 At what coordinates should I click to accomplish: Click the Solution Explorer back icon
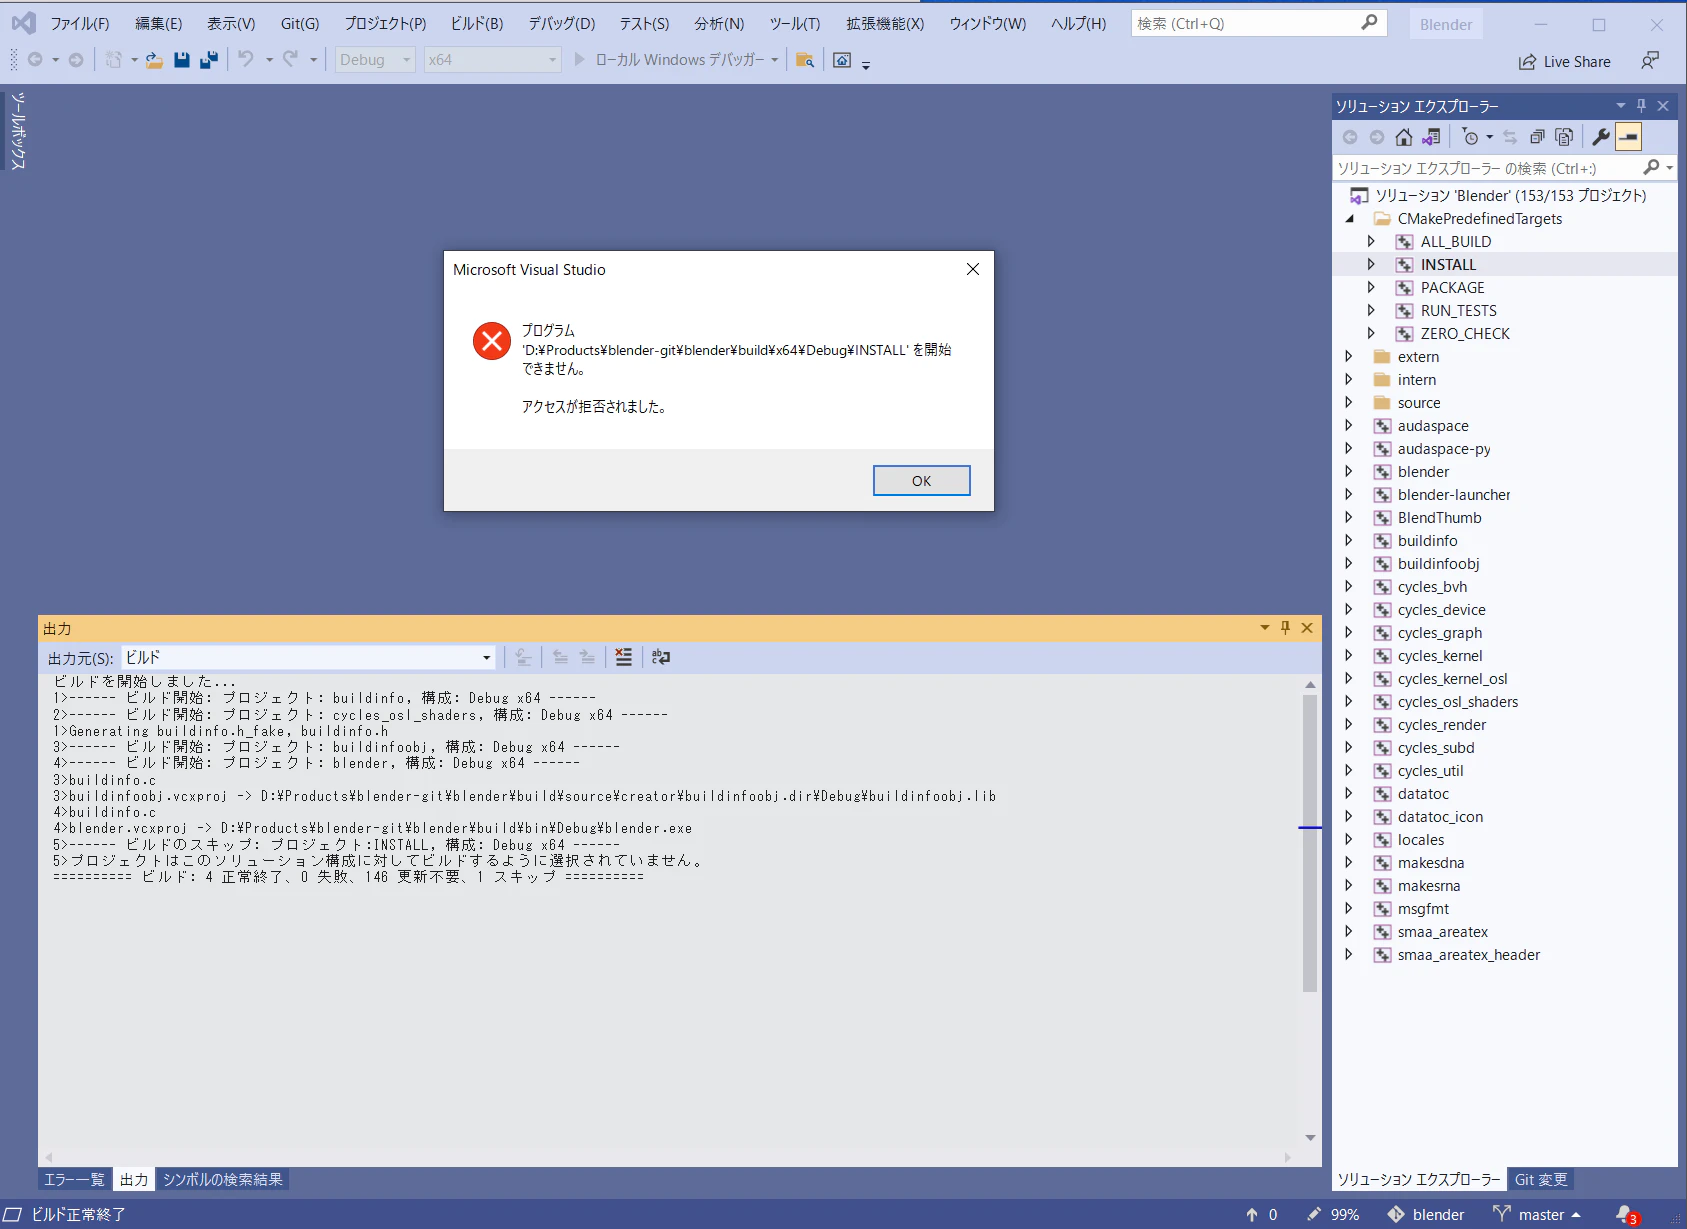point(1350,137)
